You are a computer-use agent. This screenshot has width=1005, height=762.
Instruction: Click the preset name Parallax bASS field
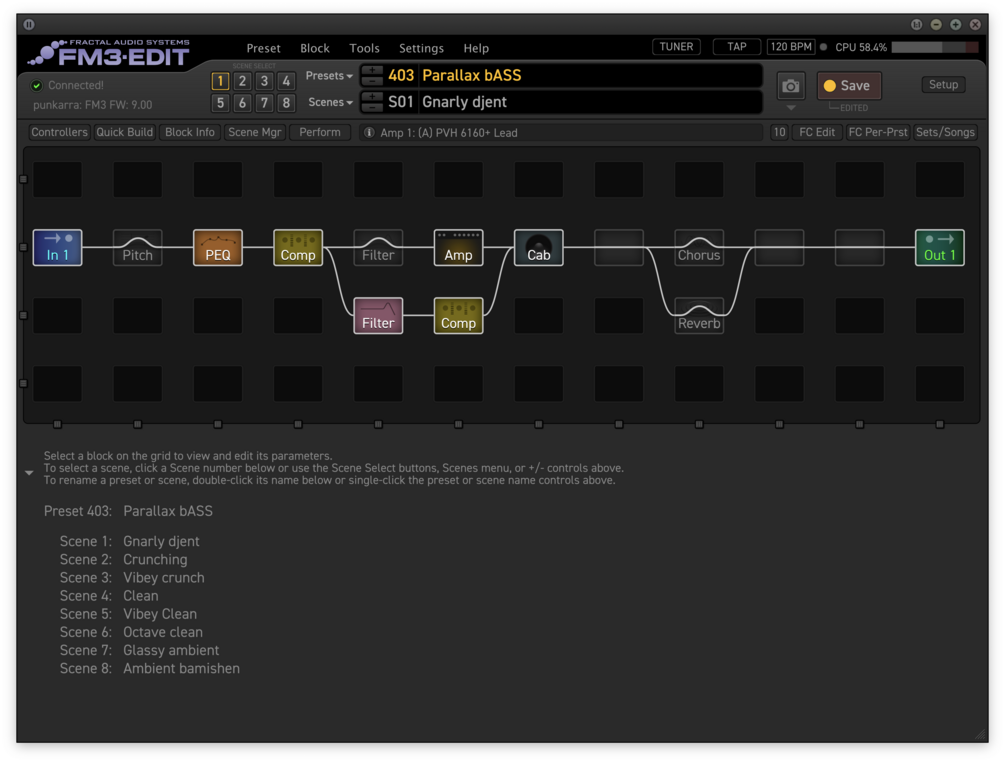[591, 76]
